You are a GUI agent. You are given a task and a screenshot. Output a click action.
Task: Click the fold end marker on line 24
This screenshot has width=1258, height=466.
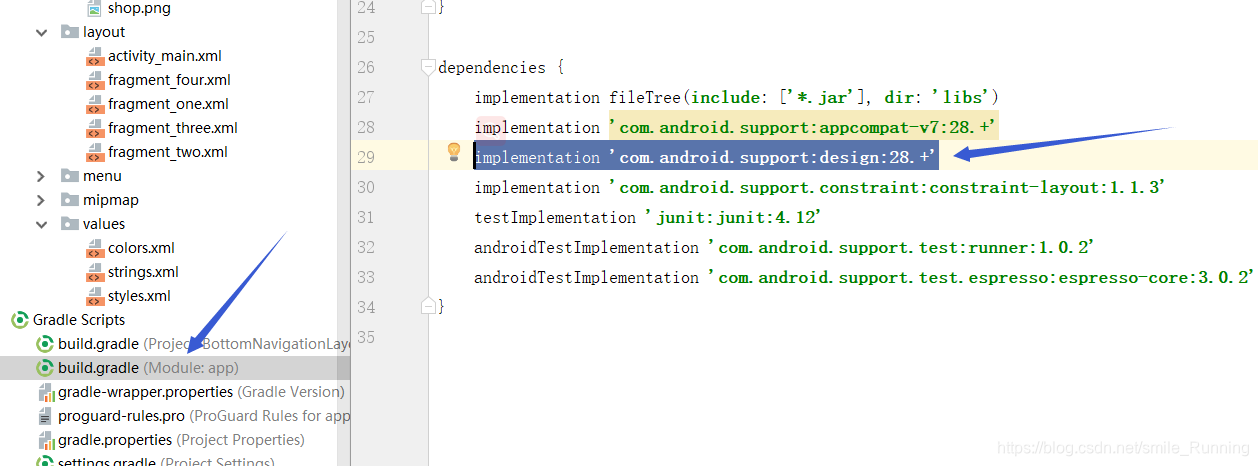[x=429, y=7]
